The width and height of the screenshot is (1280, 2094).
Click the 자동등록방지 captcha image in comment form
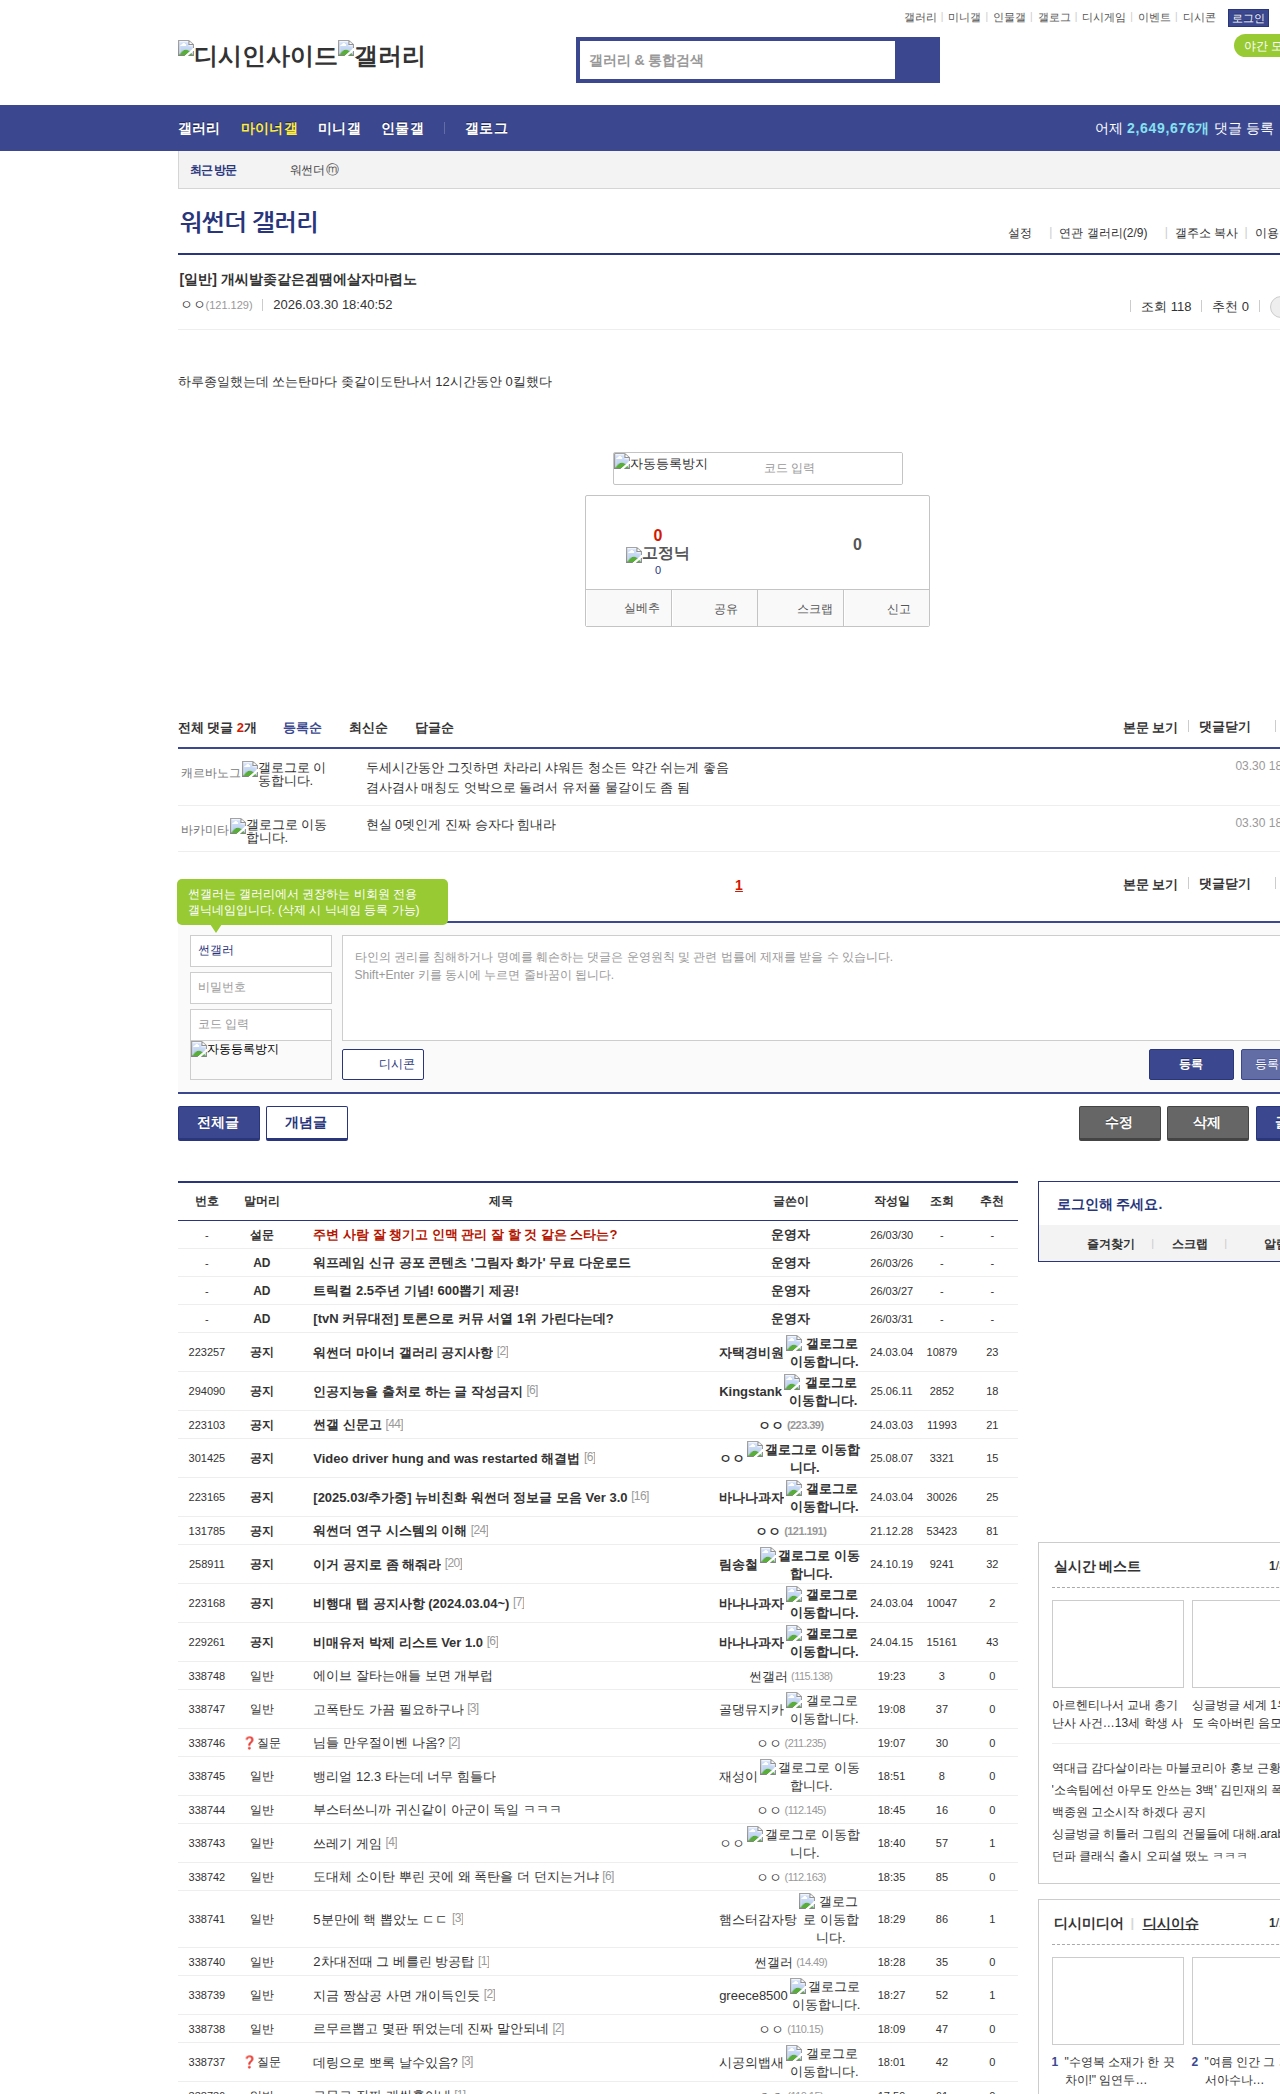(260, 1059)
